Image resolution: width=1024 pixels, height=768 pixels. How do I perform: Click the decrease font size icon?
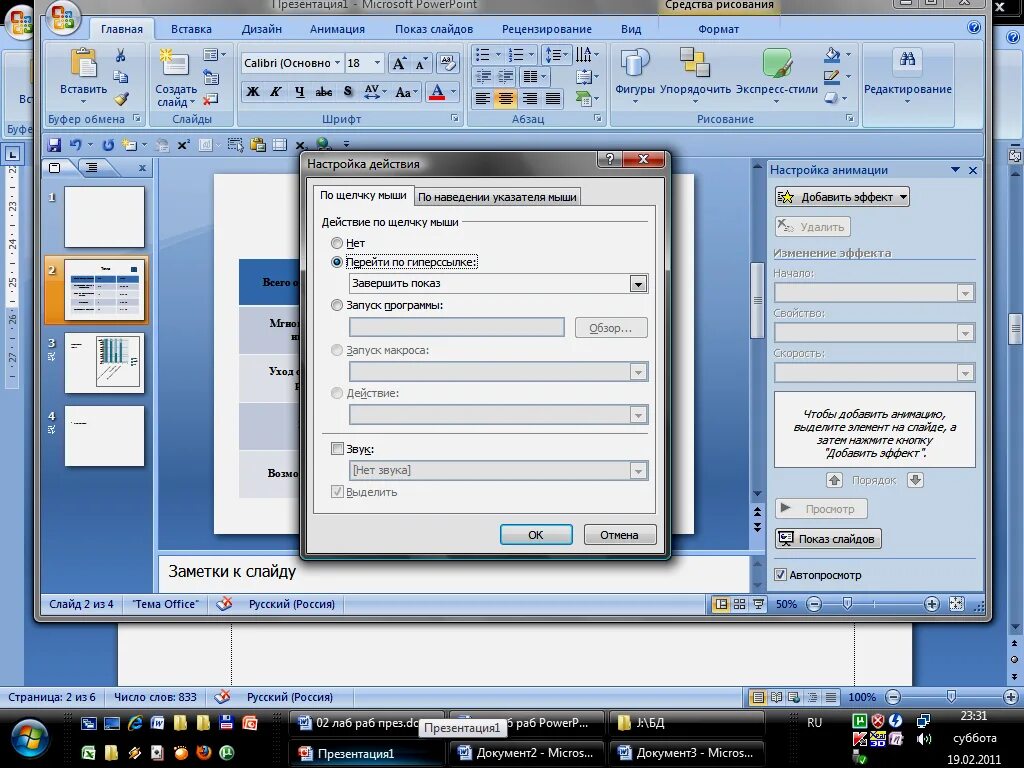coord(421,63)
